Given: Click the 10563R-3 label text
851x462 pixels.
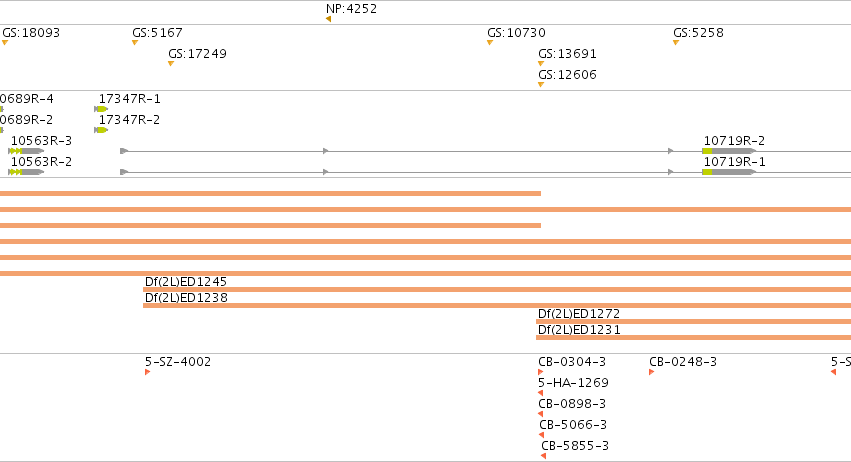Looking at the screenshot, I should [41, 141].
